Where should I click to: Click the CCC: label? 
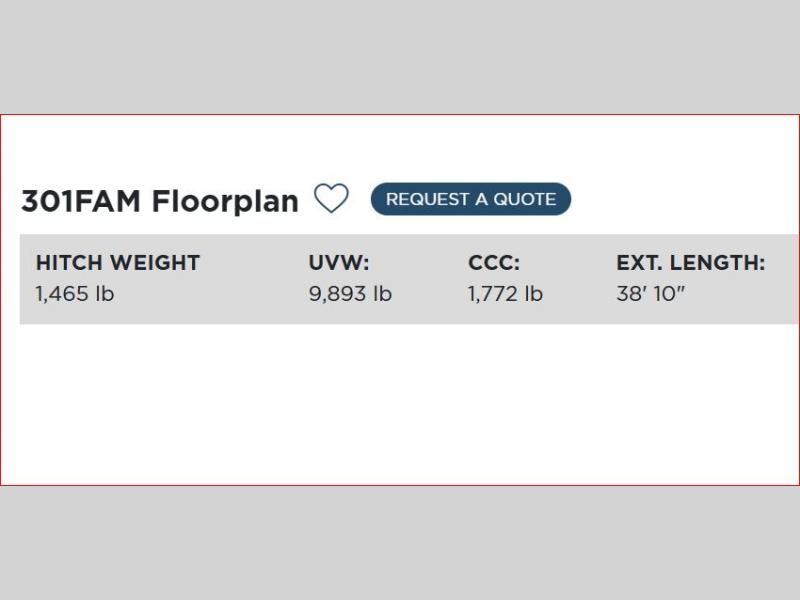tap(494, 263)
